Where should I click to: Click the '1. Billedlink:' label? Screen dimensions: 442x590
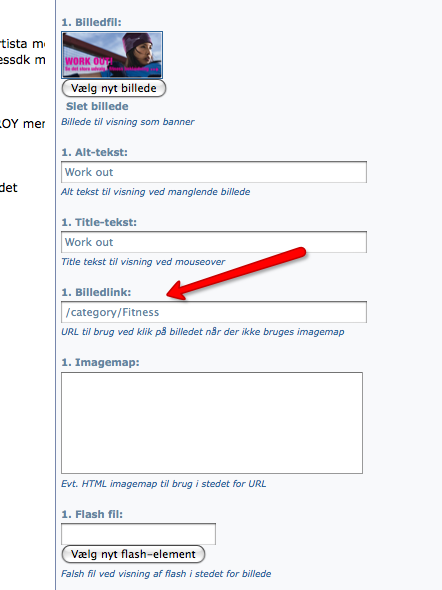(x=96, y=292)
